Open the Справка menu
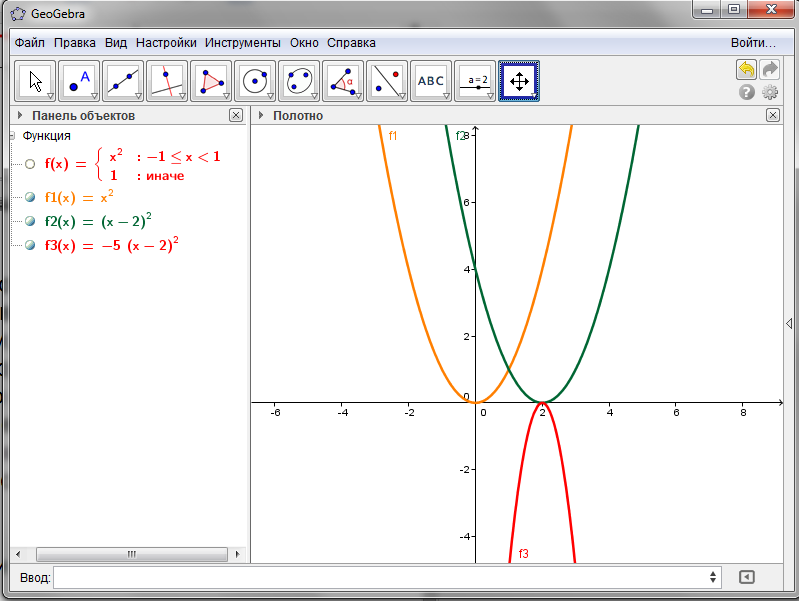The image size is (799, 601). tap(351, 43)
